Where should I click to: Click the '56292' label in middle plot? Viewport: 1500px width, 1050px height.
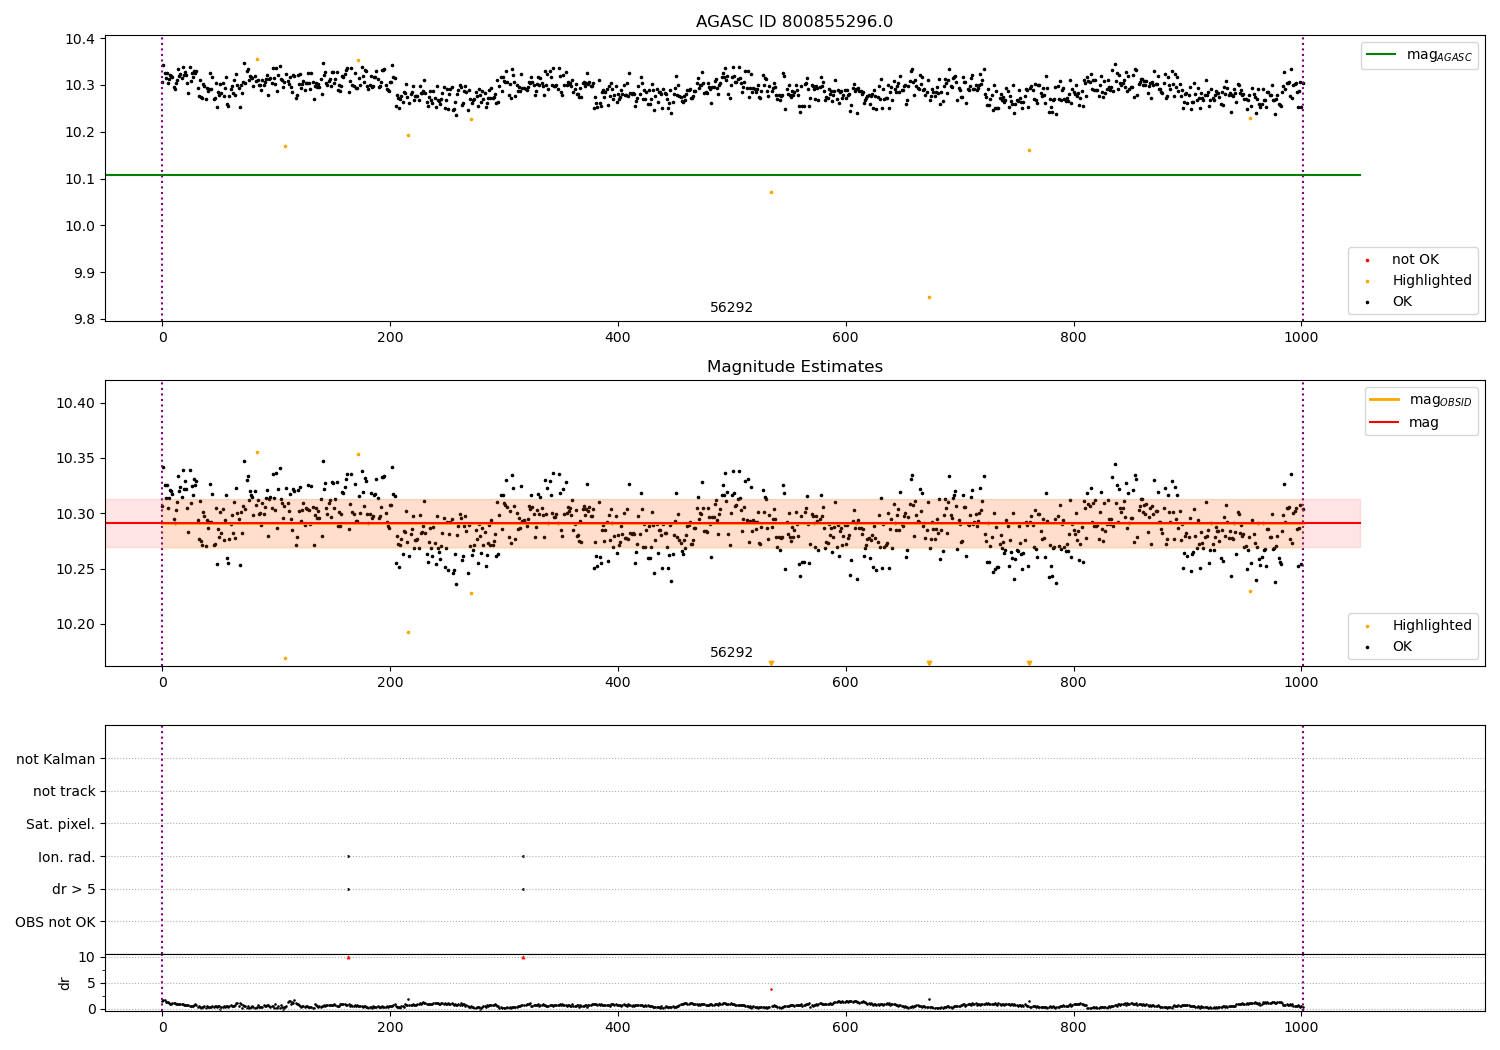(x=731, y=653)
